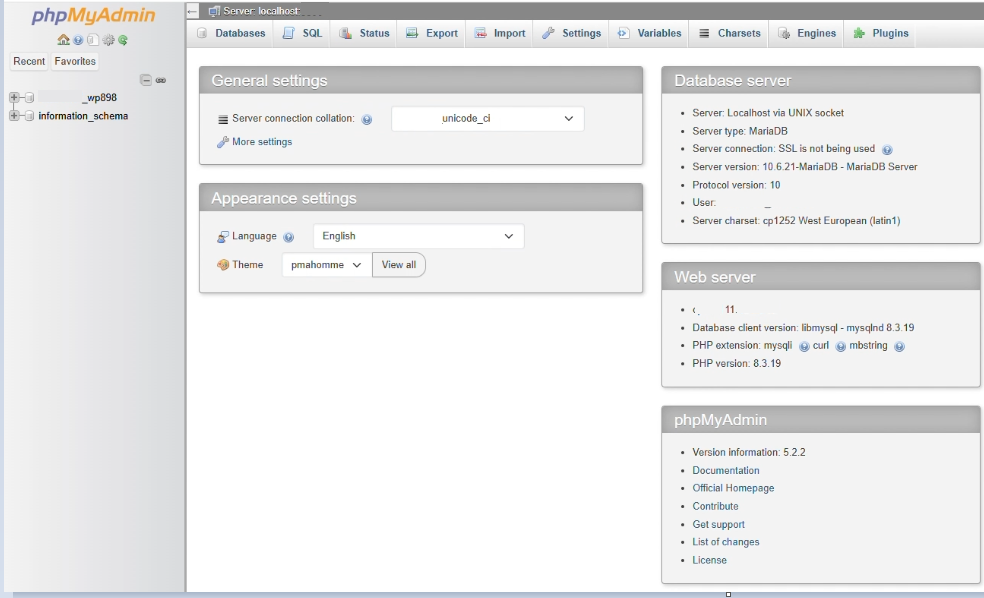Open the SQL tab
Image resolution: width=984 pixels, height=598 pixels.
tap(301, 32)
